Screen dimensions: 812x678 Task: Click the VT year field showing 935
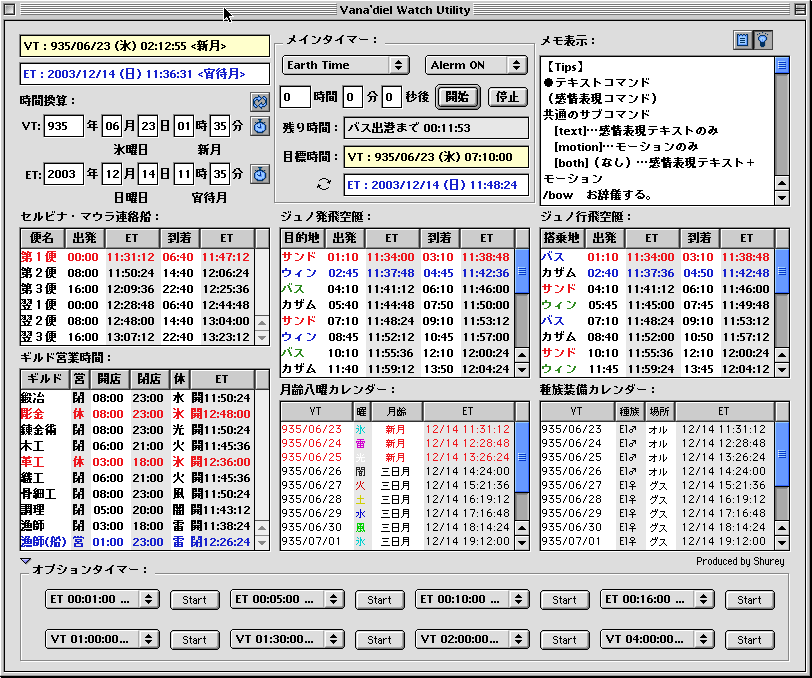[64, 126]
